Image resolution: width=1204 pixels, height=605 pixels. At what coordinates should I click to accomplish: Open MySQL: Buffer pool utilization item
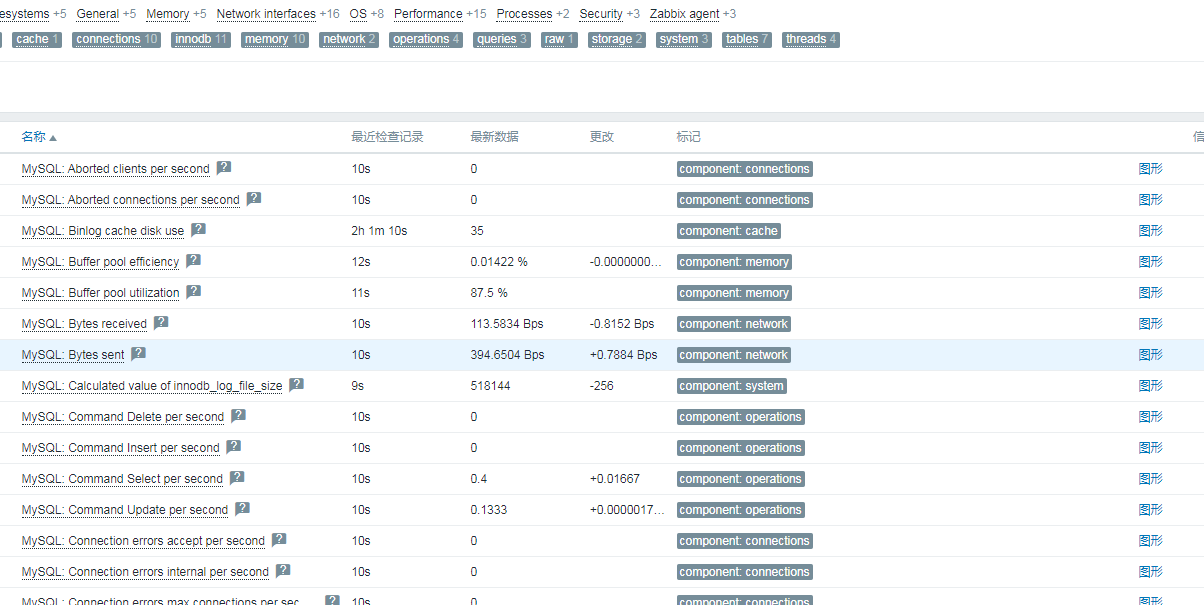click(x=100, y=293)
